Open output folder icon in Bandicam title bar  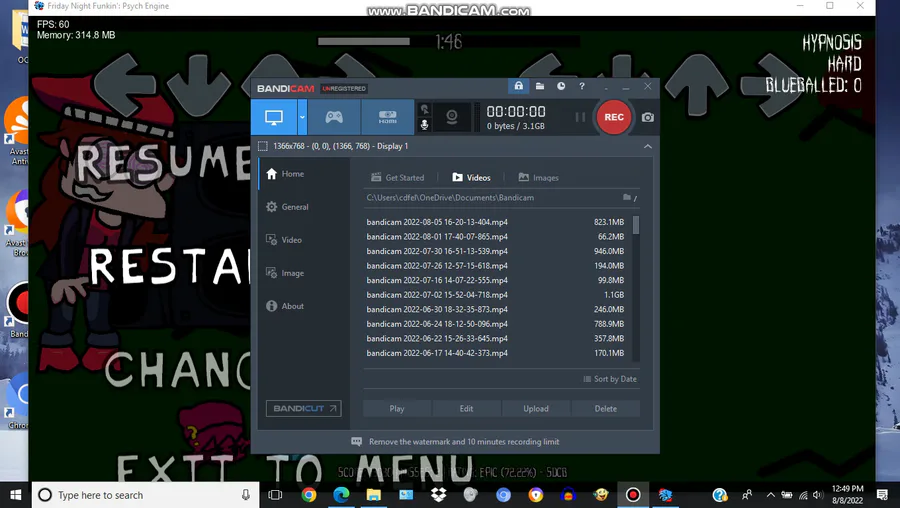(540, 86)
